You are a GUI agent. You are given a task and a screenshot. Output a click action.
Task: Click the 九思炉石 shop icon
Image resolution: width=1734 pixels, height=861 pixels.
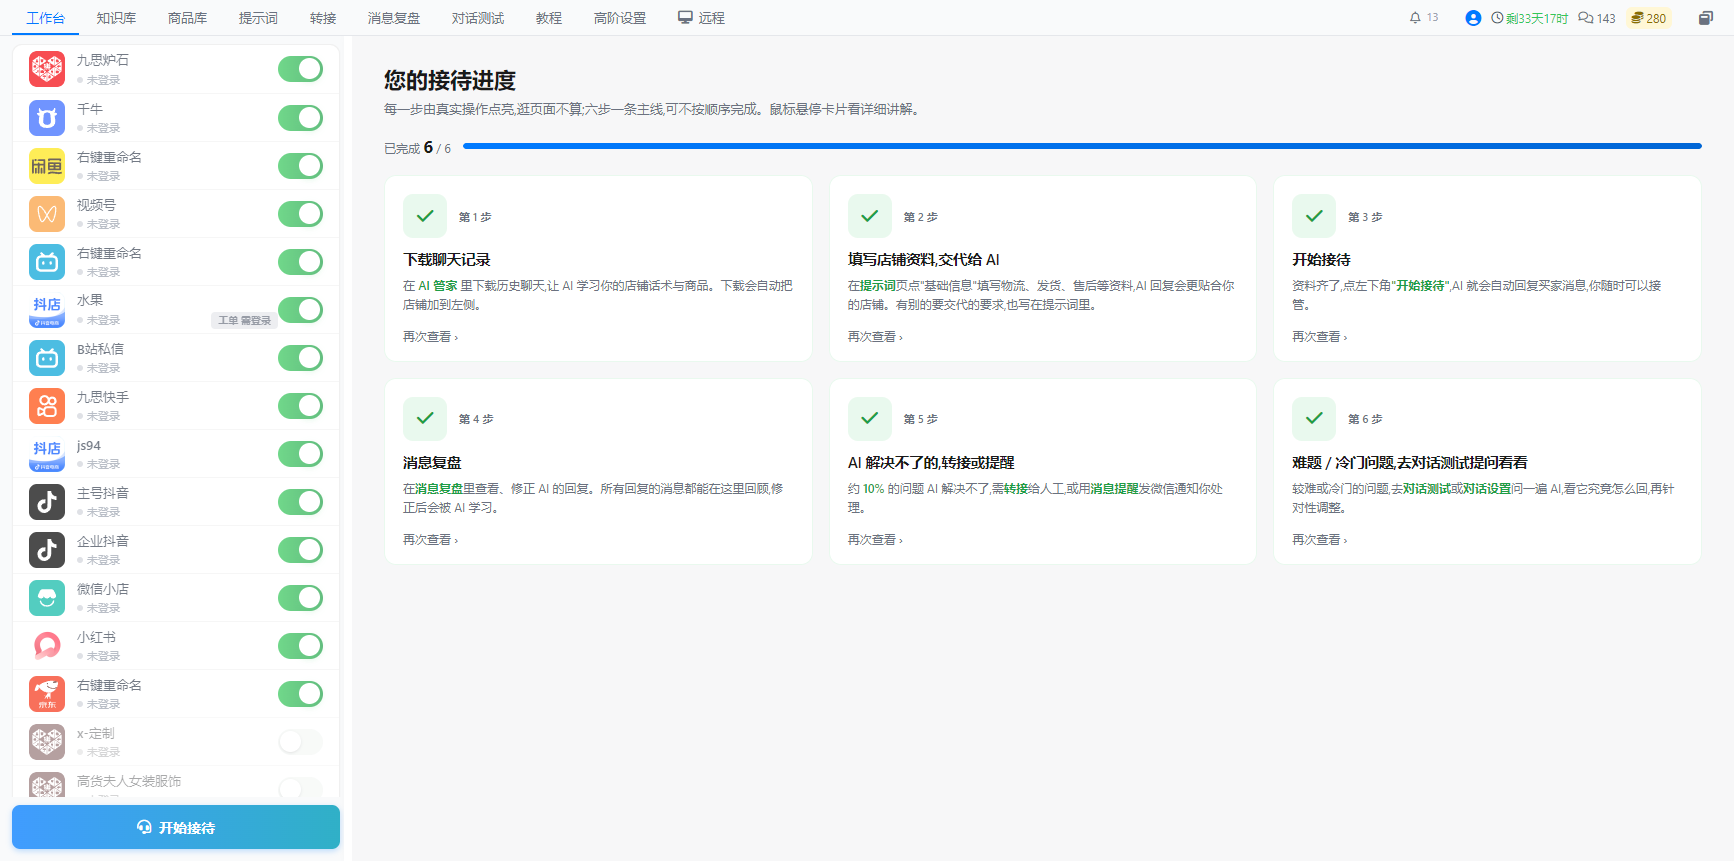[47, 69]
